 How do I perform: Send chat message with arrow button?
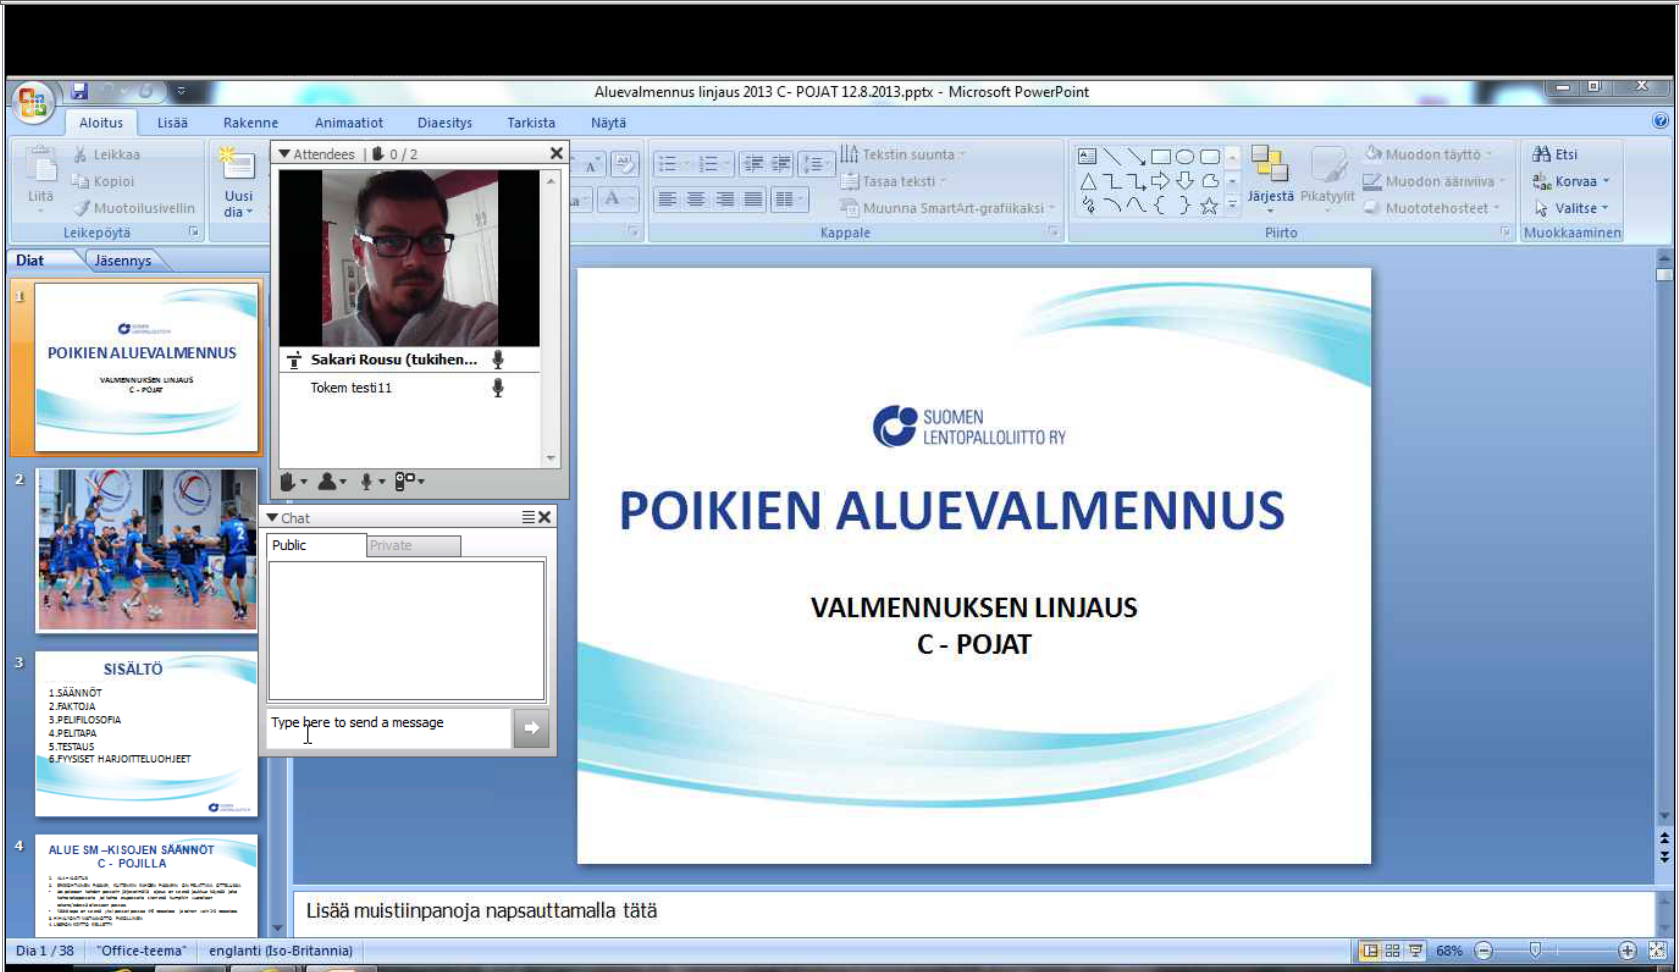click(531, 728)
